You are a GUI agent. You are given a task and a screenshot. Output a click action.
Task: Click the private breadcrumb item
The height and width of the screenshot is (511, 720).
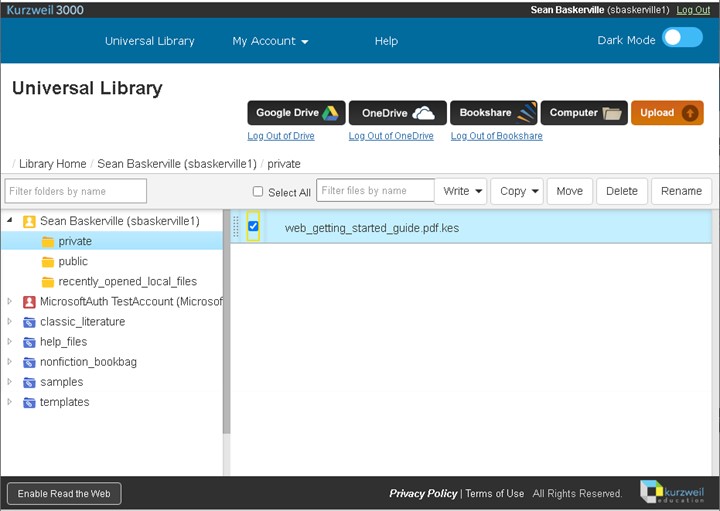tap(284, 164)
